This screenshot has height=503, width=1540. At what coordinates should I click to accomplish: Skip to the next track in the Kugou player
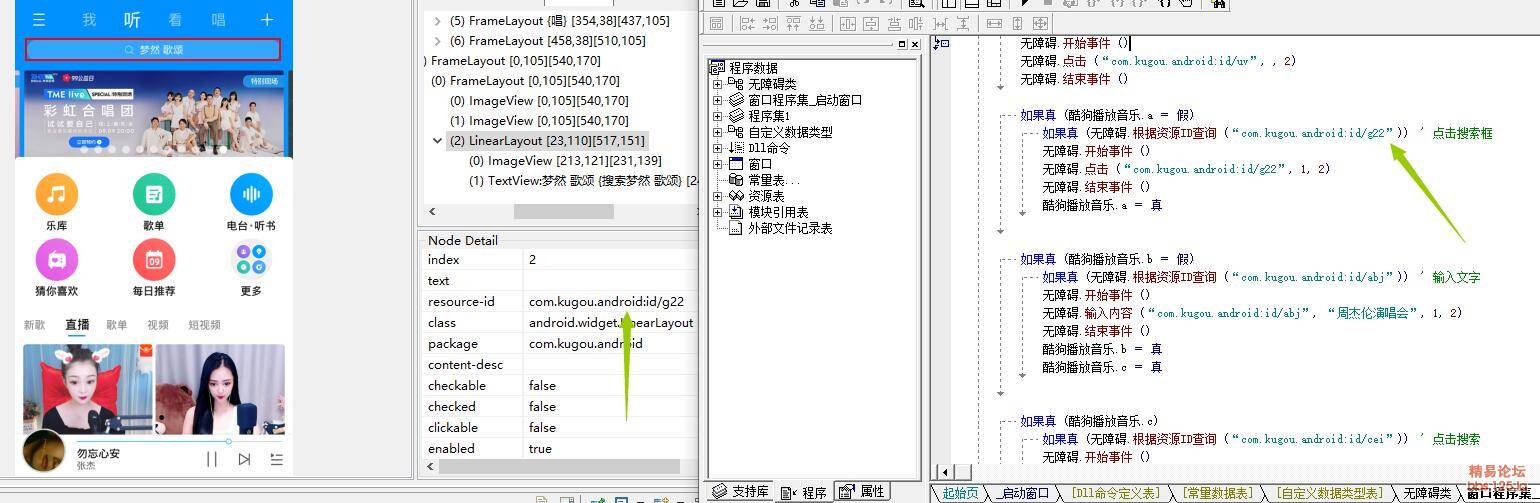244,459
